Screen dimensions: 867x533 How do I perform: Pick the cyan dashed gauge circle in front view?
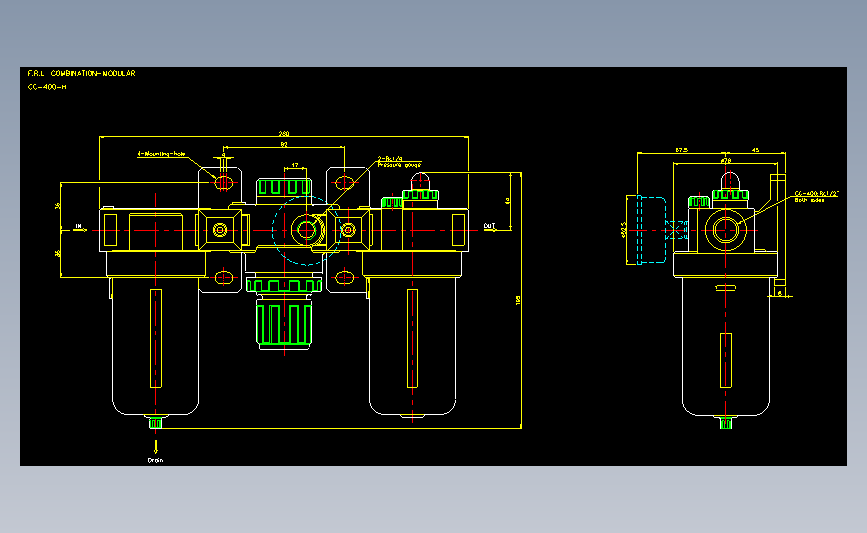306,231
